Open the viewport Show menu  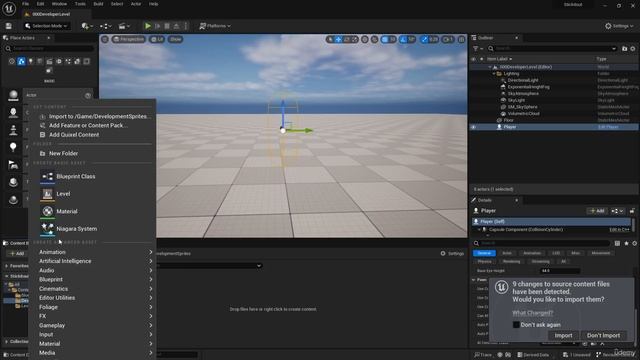tap(176, 39)
